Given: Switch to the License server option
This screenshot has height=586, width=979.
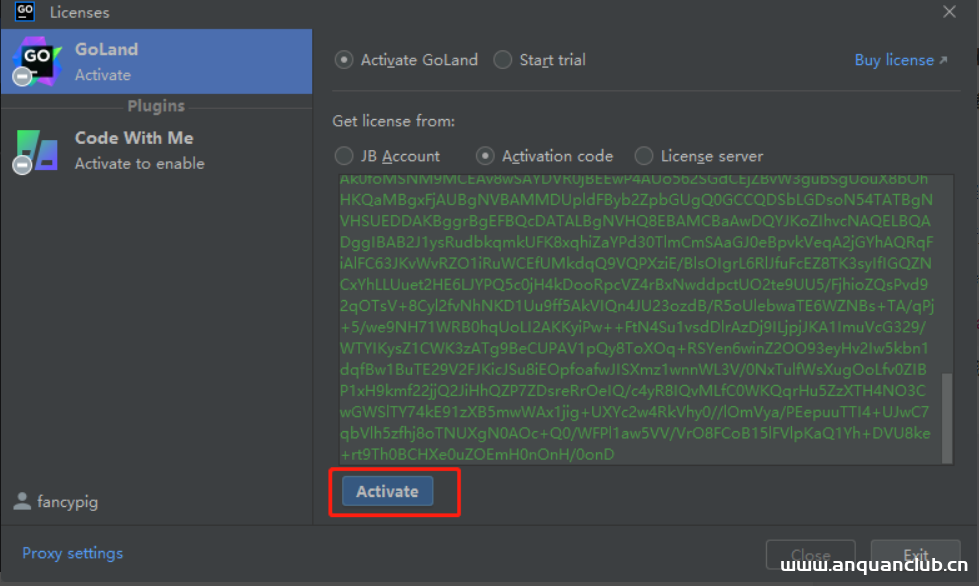Looking at the screenshot, I should click(x=644, y=156).
